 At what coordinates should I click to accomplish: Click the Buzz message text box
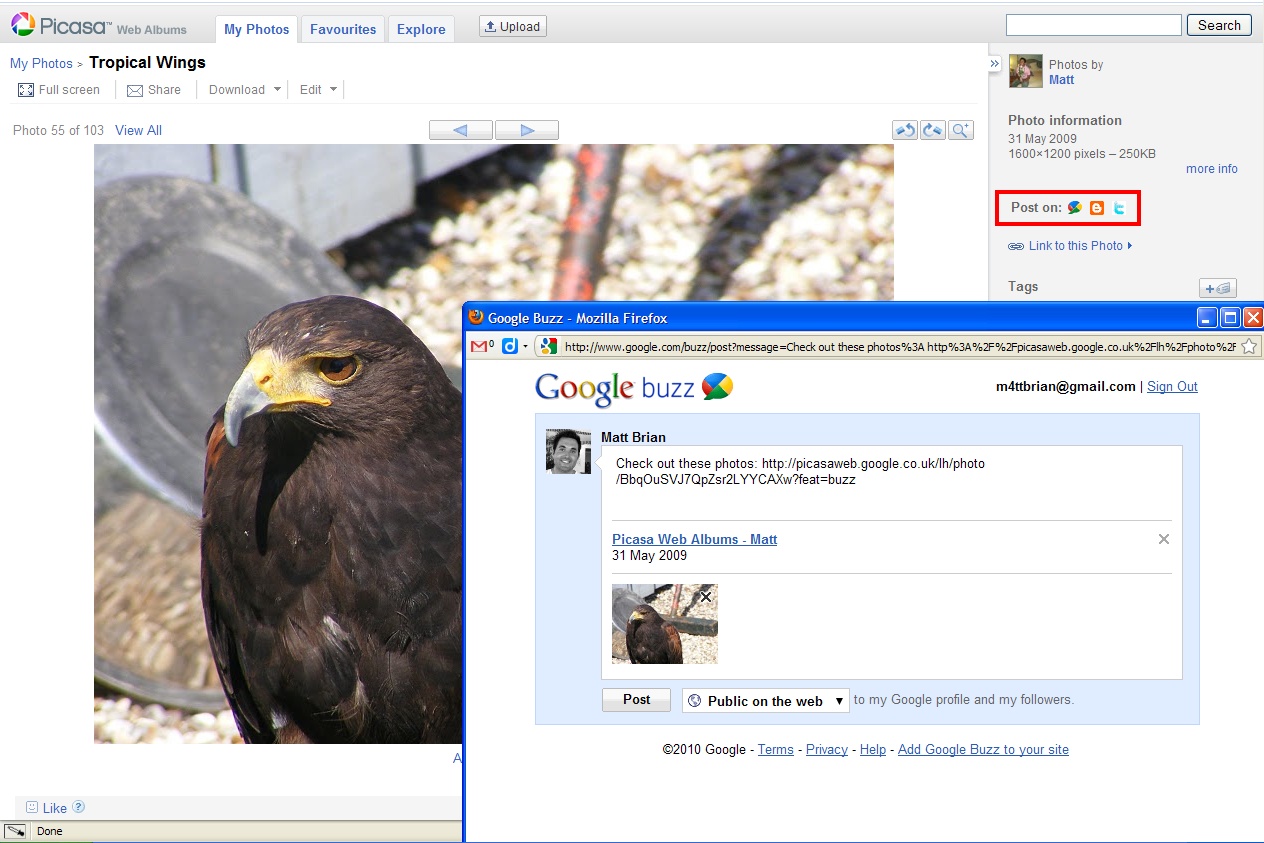click(x=891, y=484)
